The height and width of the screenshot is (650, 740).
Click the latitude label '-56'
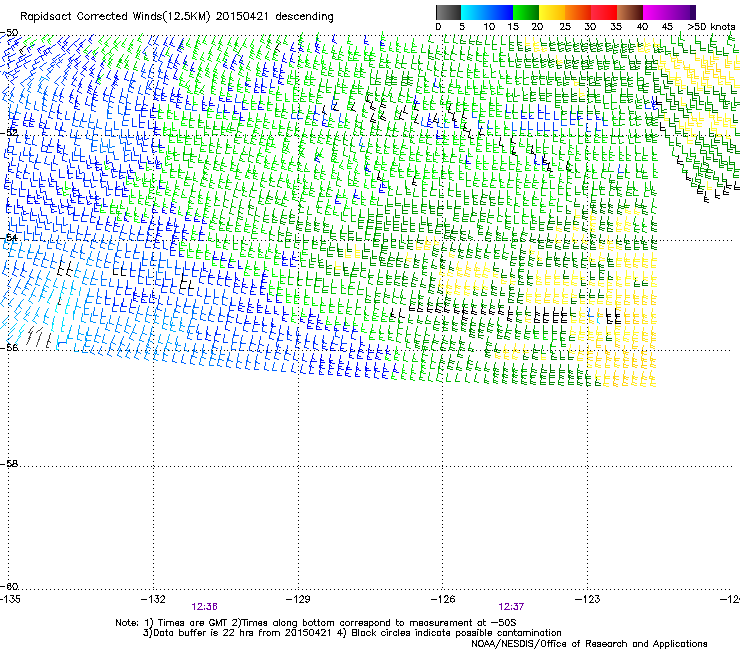click(x=9, y=347)
